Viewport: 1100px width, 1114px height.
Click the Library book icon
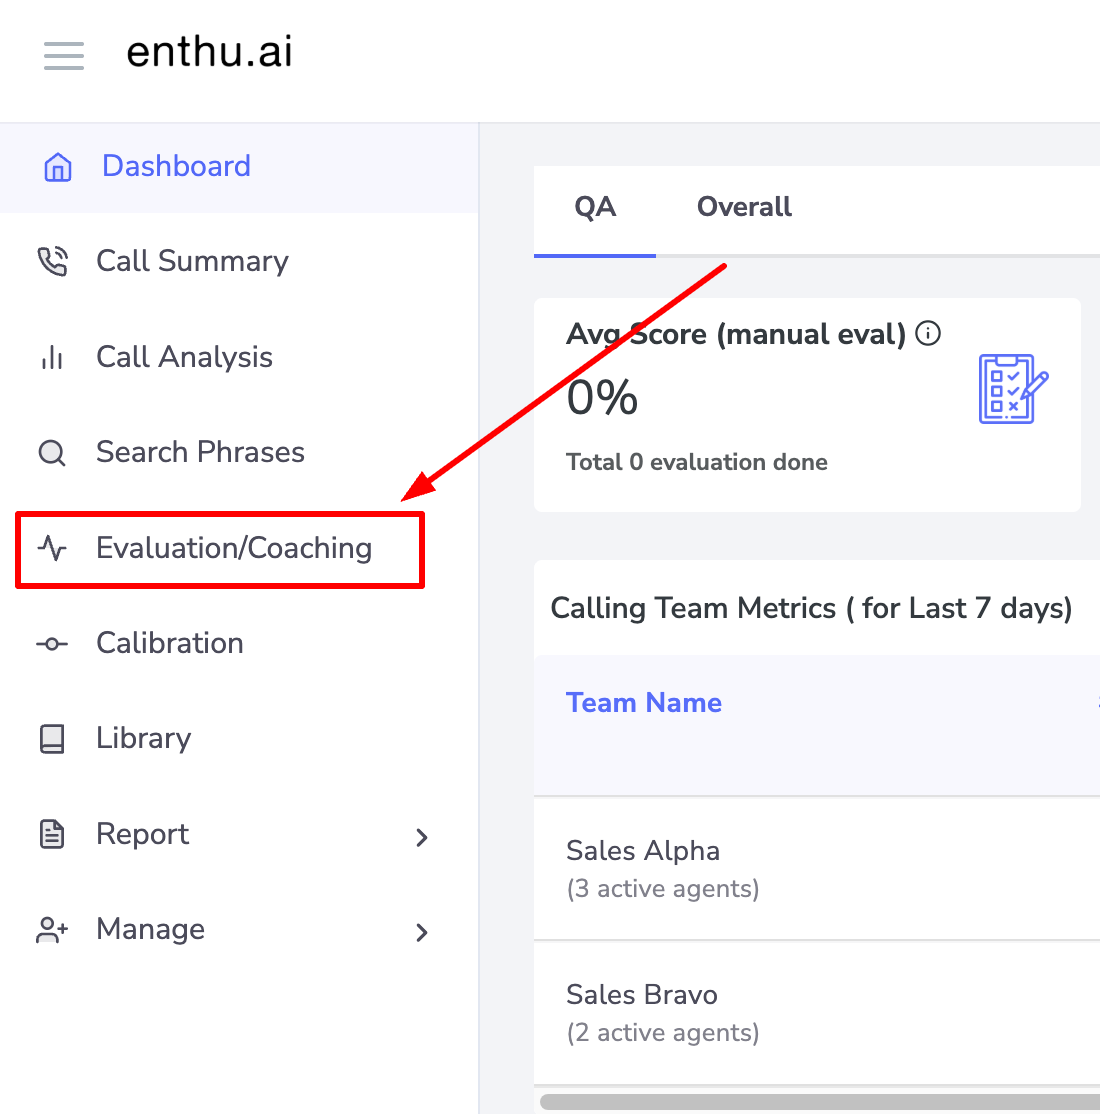tap(52, 739)
